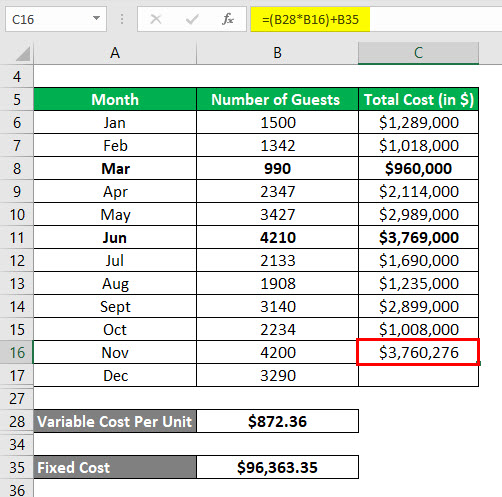Click the Name Box showing C16

pos(56,19)
